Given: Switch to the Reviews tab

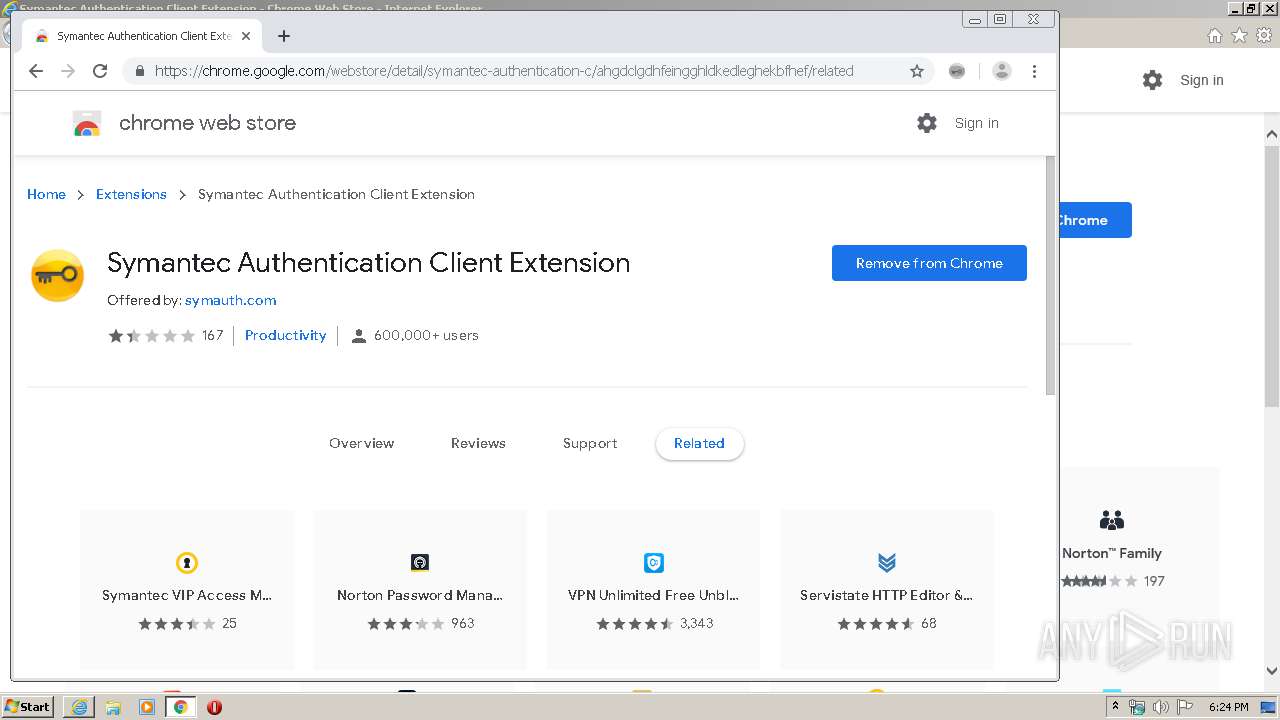Looking at the screenshot, I should [478, 443].
